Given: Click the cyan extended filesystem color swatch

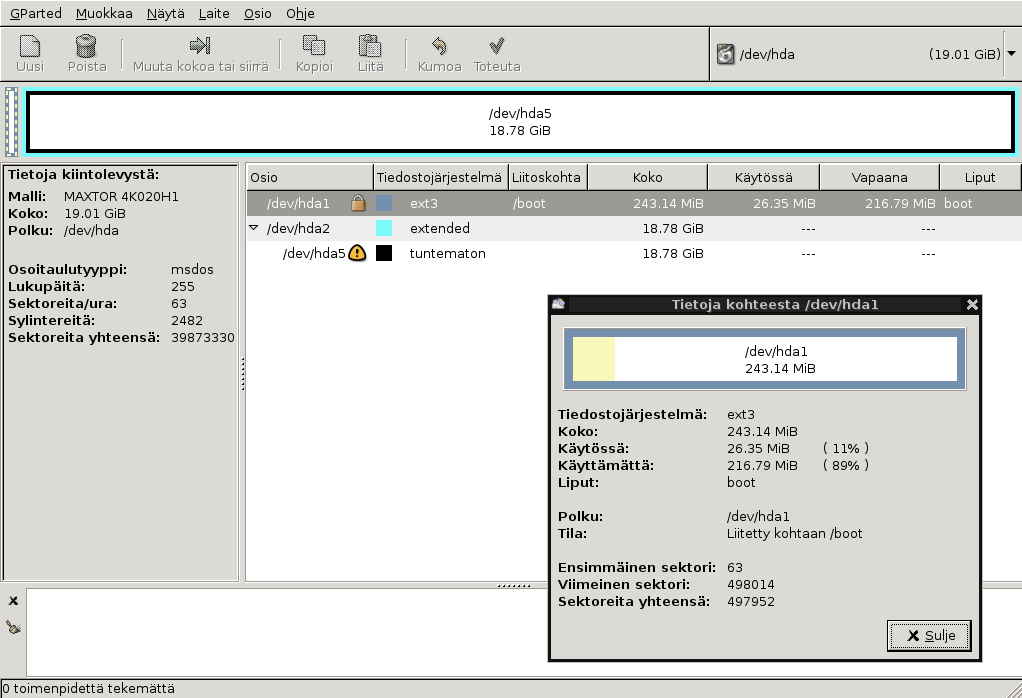Looking at the screenshot, I should point(384,228).
